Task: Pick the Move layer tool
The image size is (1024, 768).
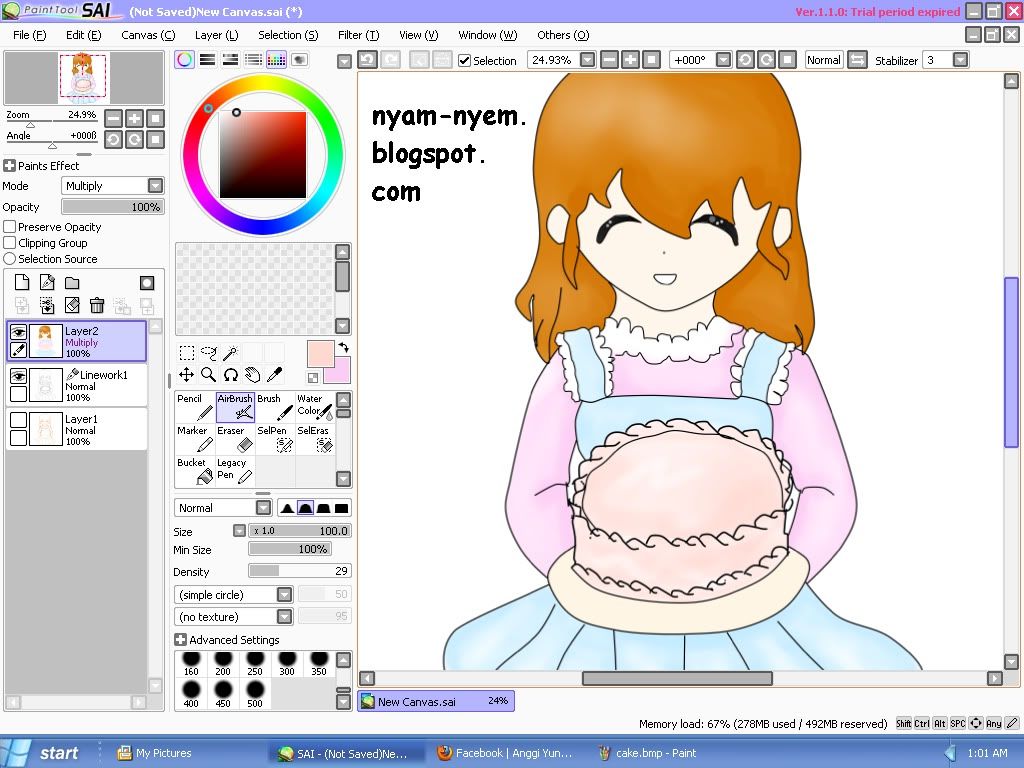Action: tap(187, 375)
